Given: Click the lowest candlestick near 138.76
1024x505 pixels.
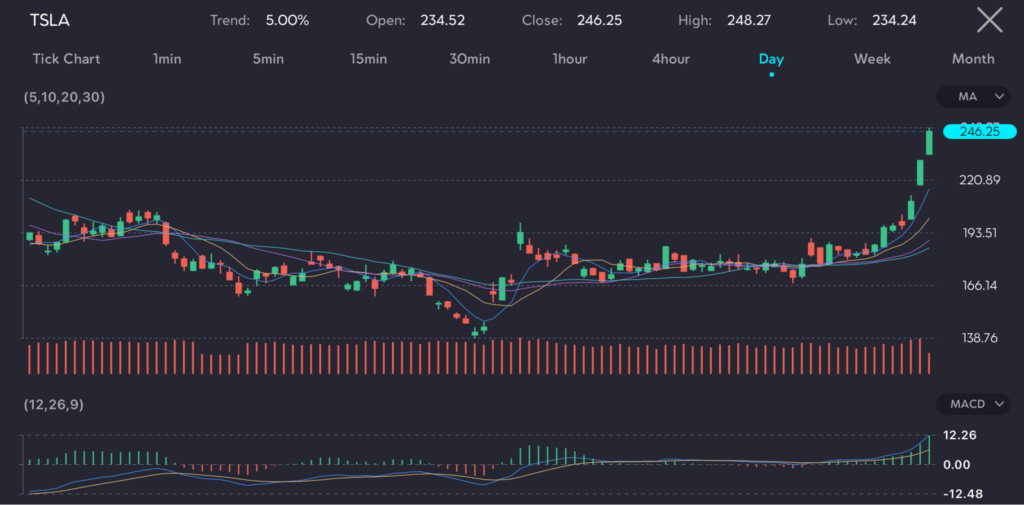Looking at the screenshot, I should coord(475,333).
